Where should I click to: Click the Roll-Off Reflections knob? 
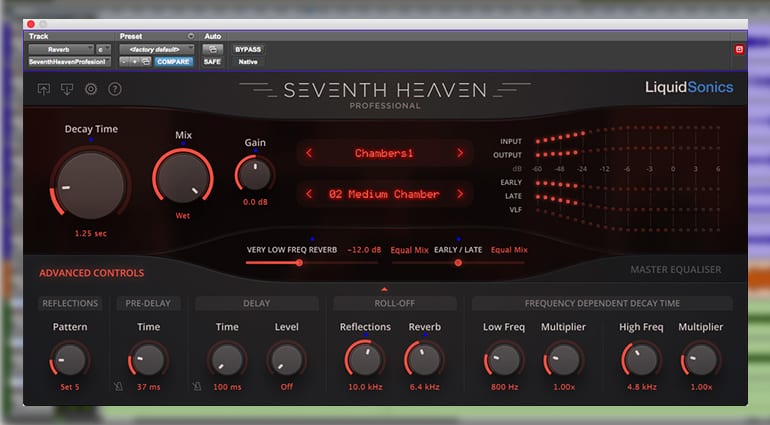364,360
